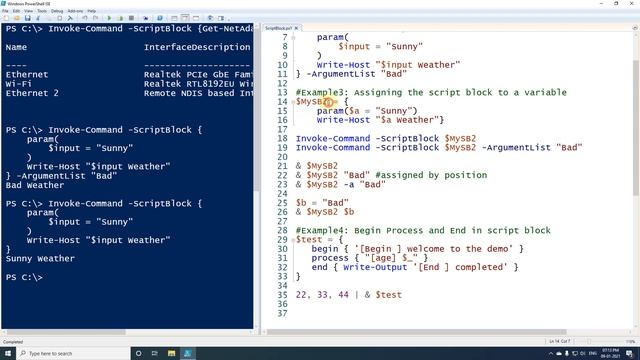640x360 pixels.
Task: Clear the console pane with the brush icon
Action: (70, 18)
